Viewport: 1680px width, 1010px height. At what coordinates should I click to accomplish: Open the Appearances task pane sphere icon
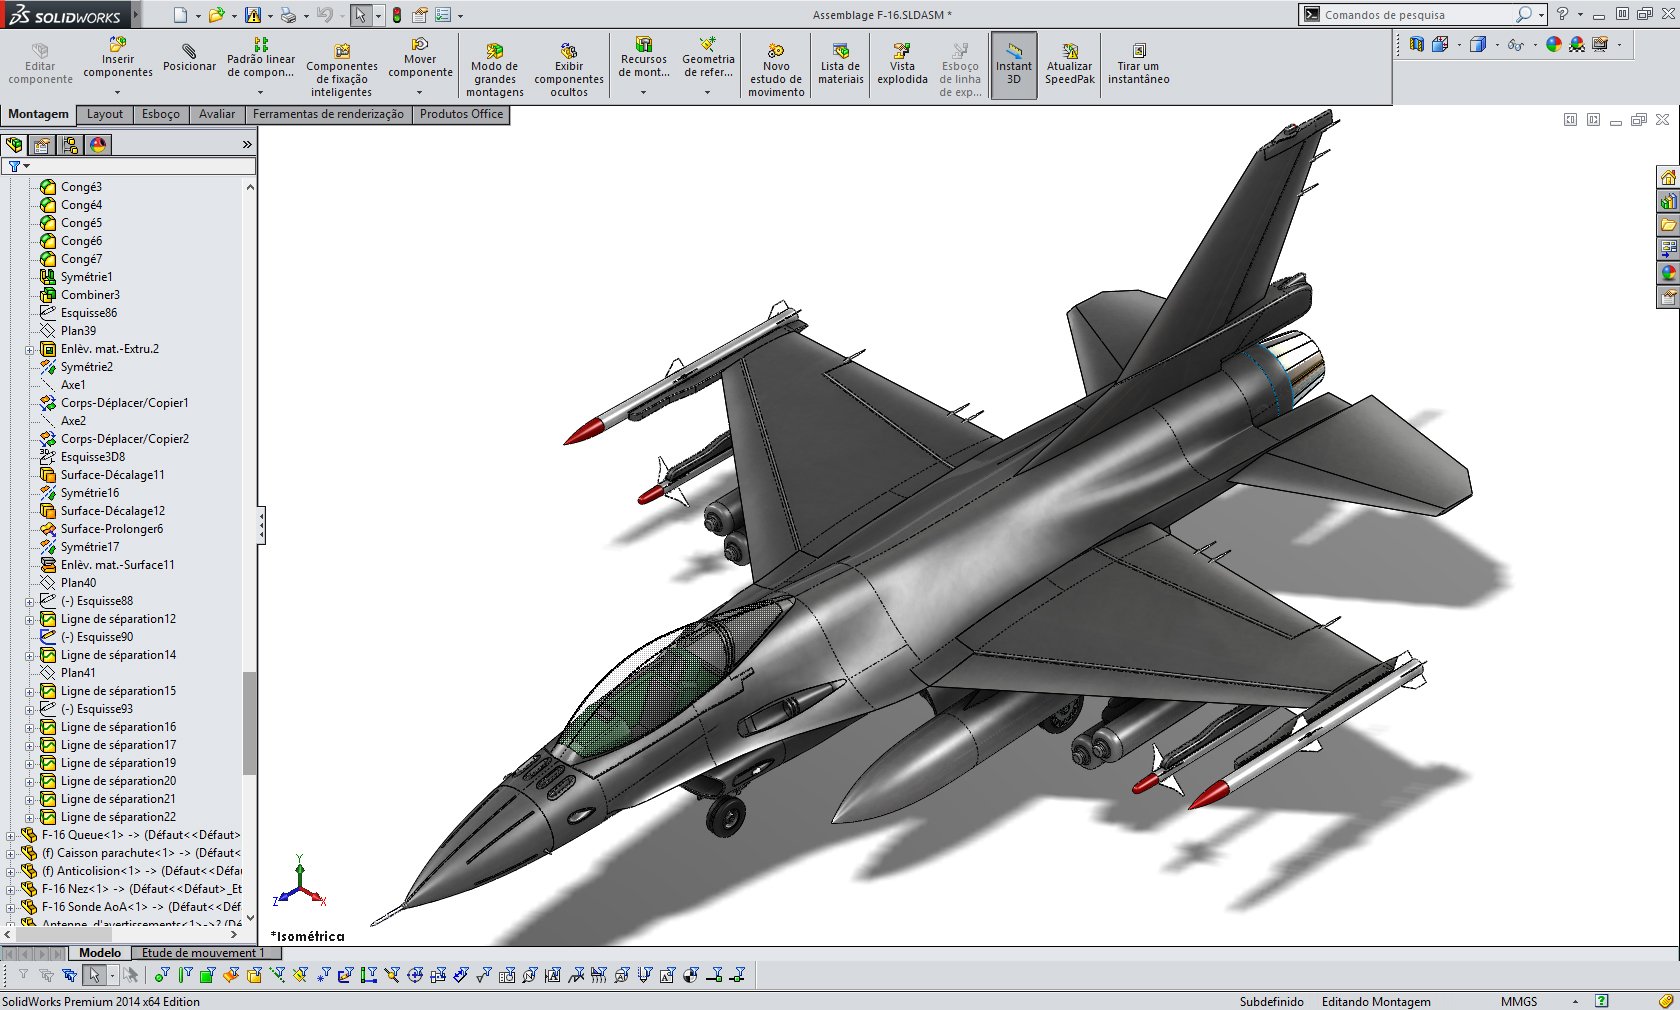[1668, 273]
